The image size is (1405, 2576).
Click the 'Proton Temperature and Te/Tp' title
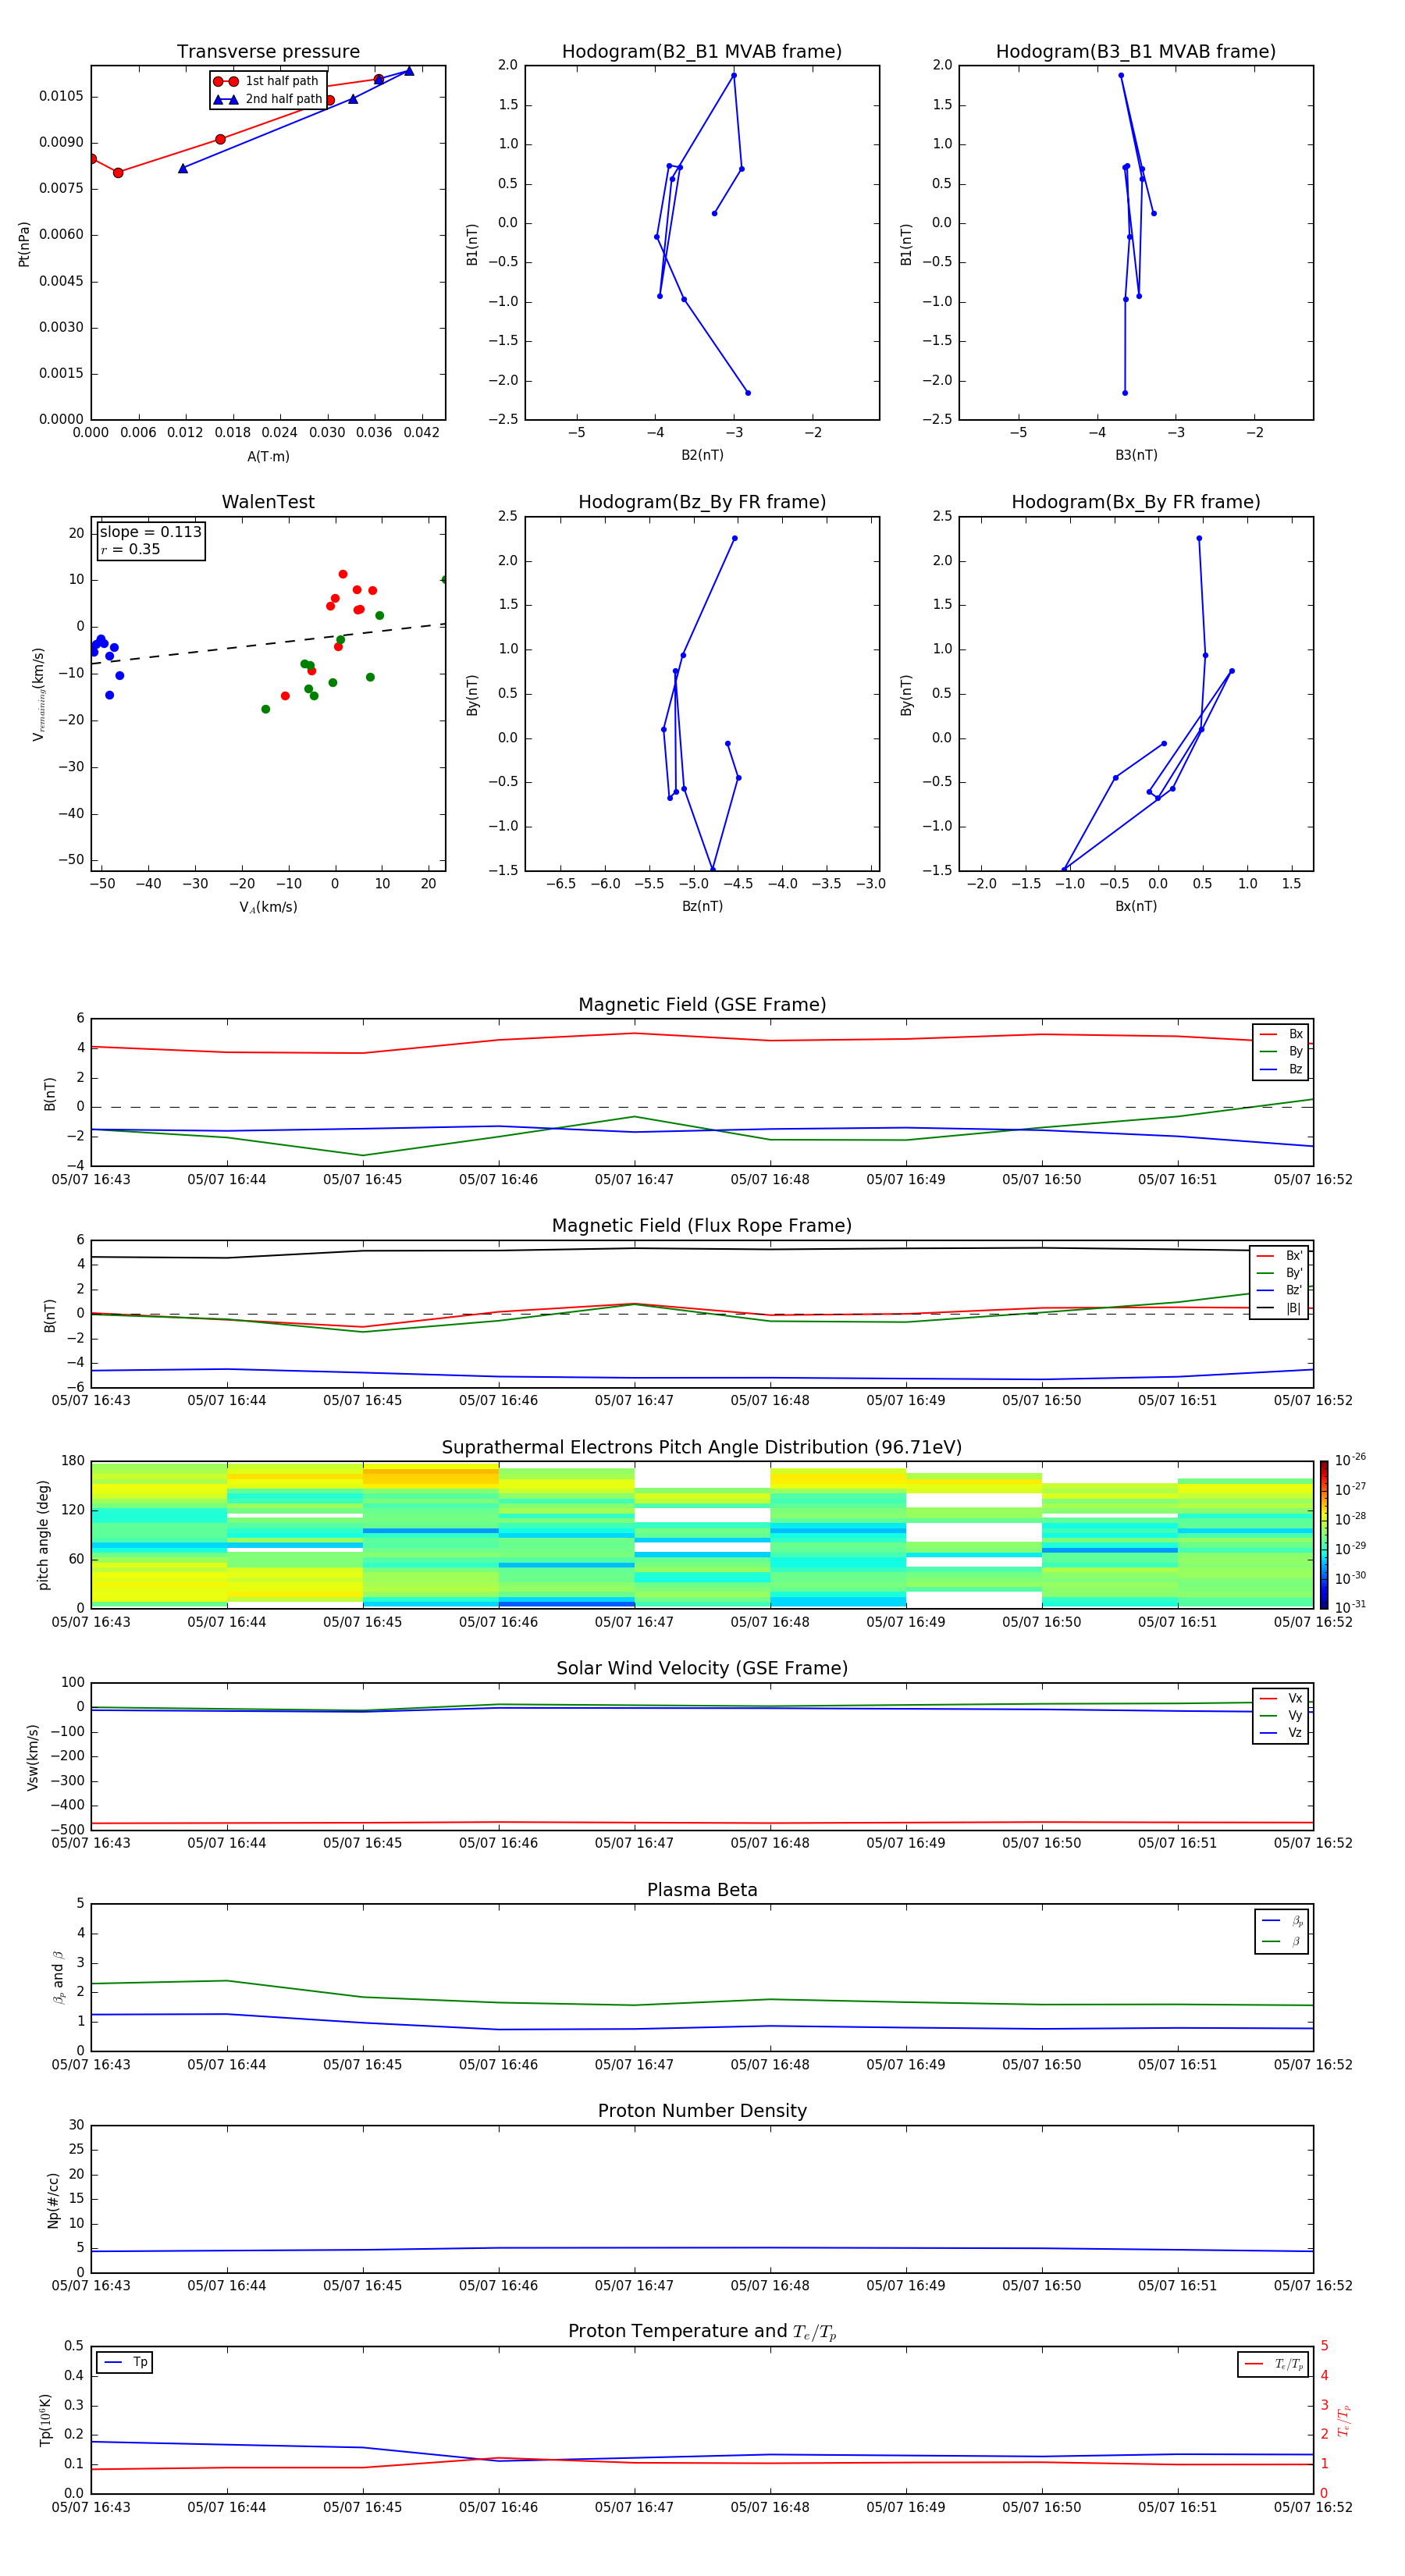coord(702,2332)
